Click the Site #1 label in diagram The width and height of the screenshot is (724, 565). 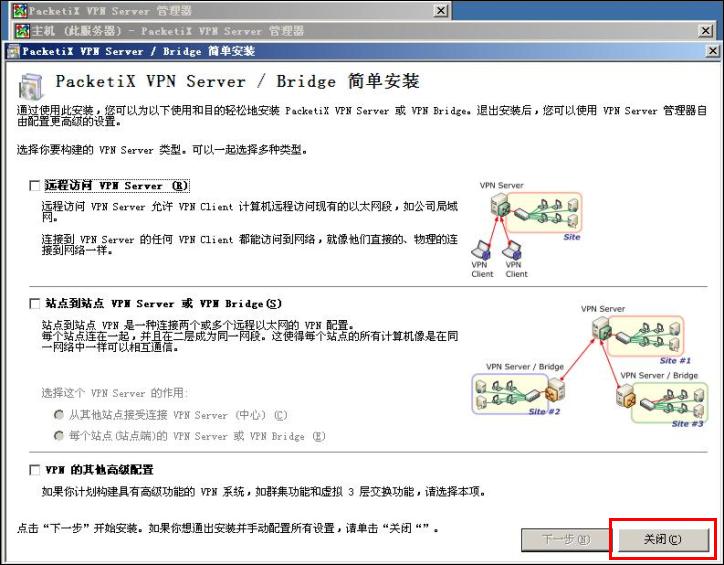click(x=675, y=361)
